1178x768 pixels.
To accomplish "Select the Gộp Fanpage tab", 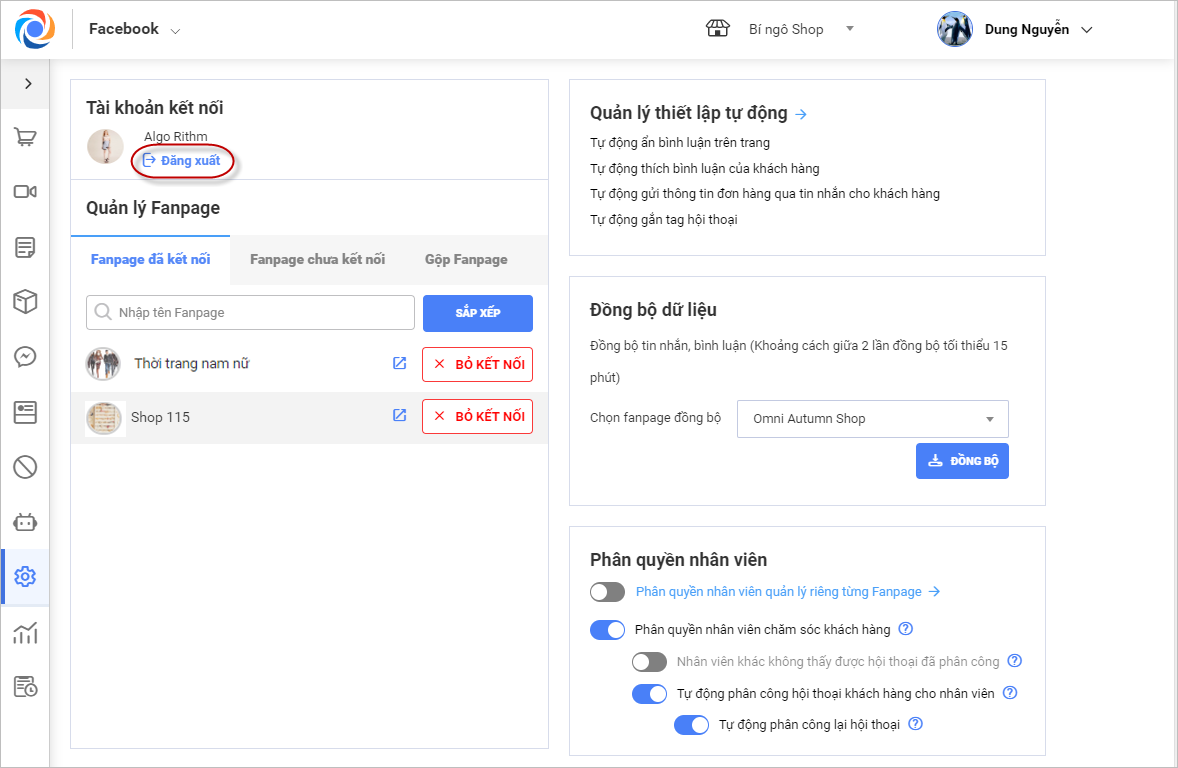I will pyautogui.click(x=466, y=260).
